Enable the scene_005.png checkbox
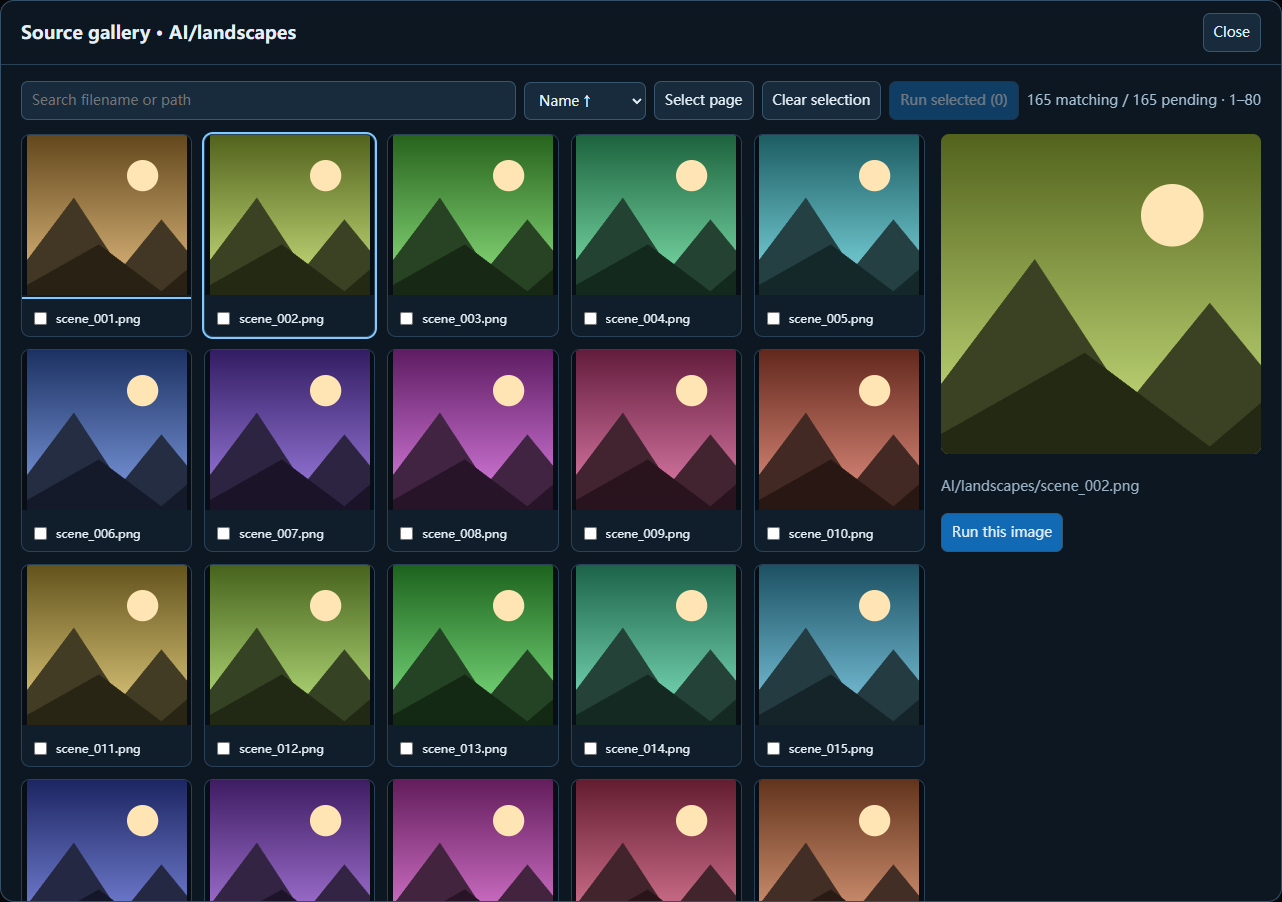Image resolution: width=1282 pixels, height=902 pixels. click(x=773, y=319)
